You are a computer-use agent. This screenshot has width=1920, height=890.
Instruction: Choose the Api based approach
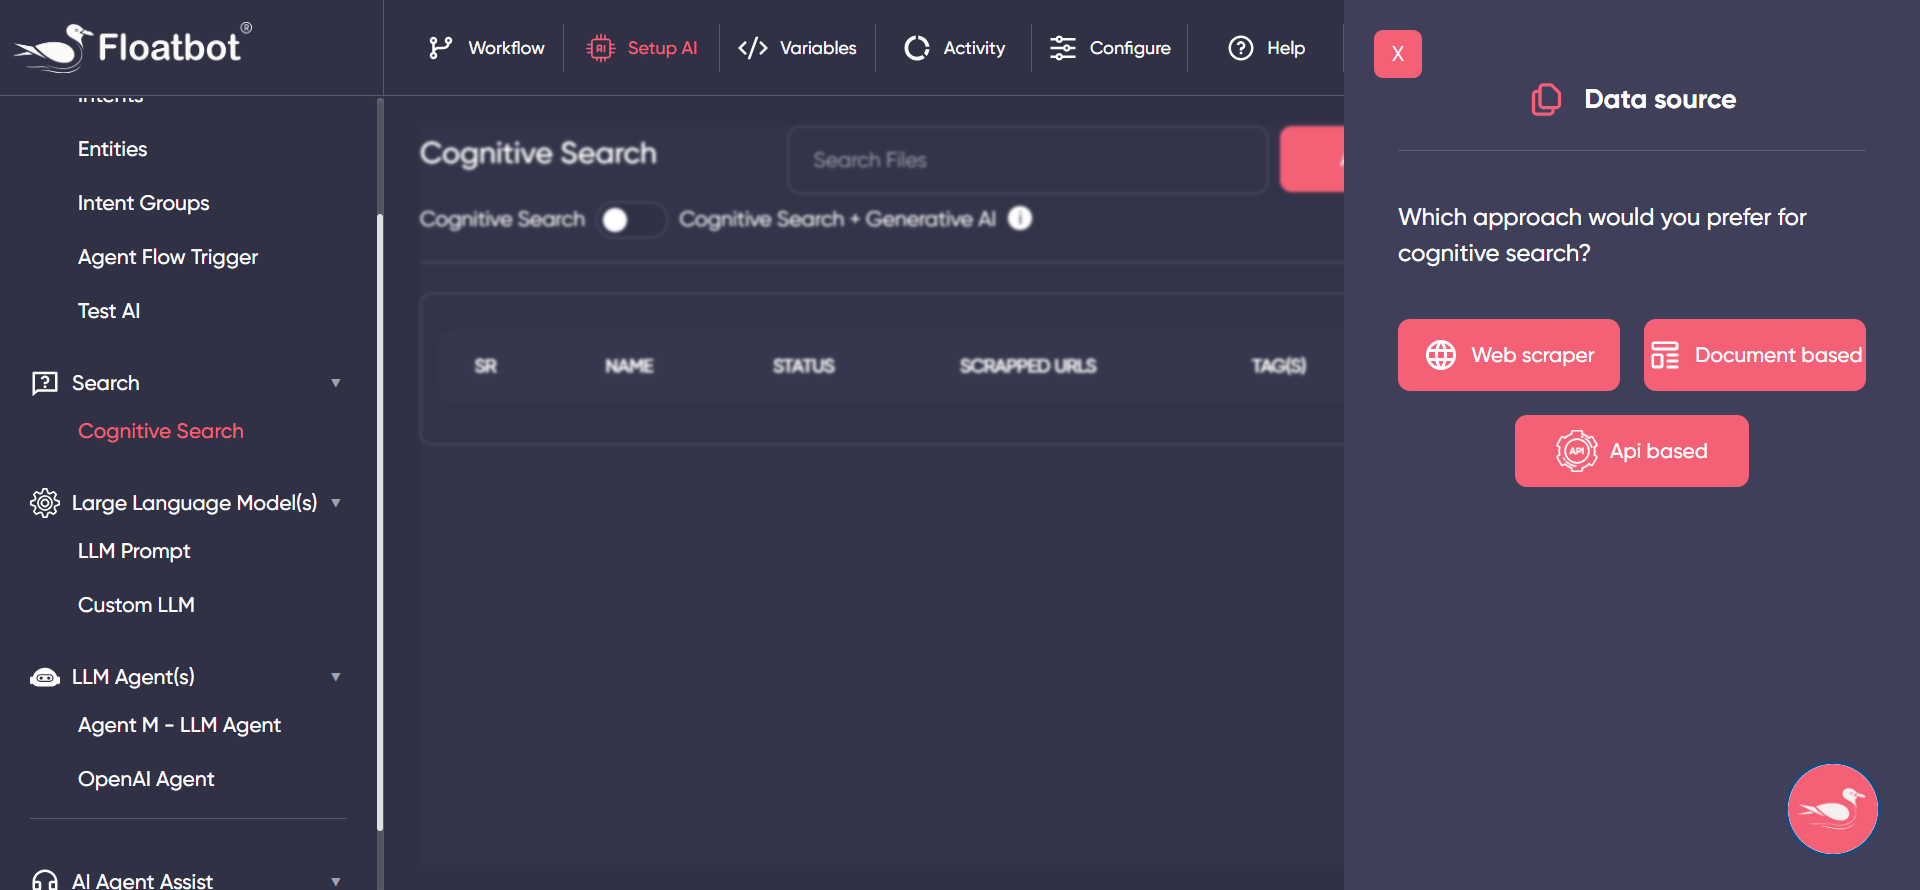tap(1632, 451)
